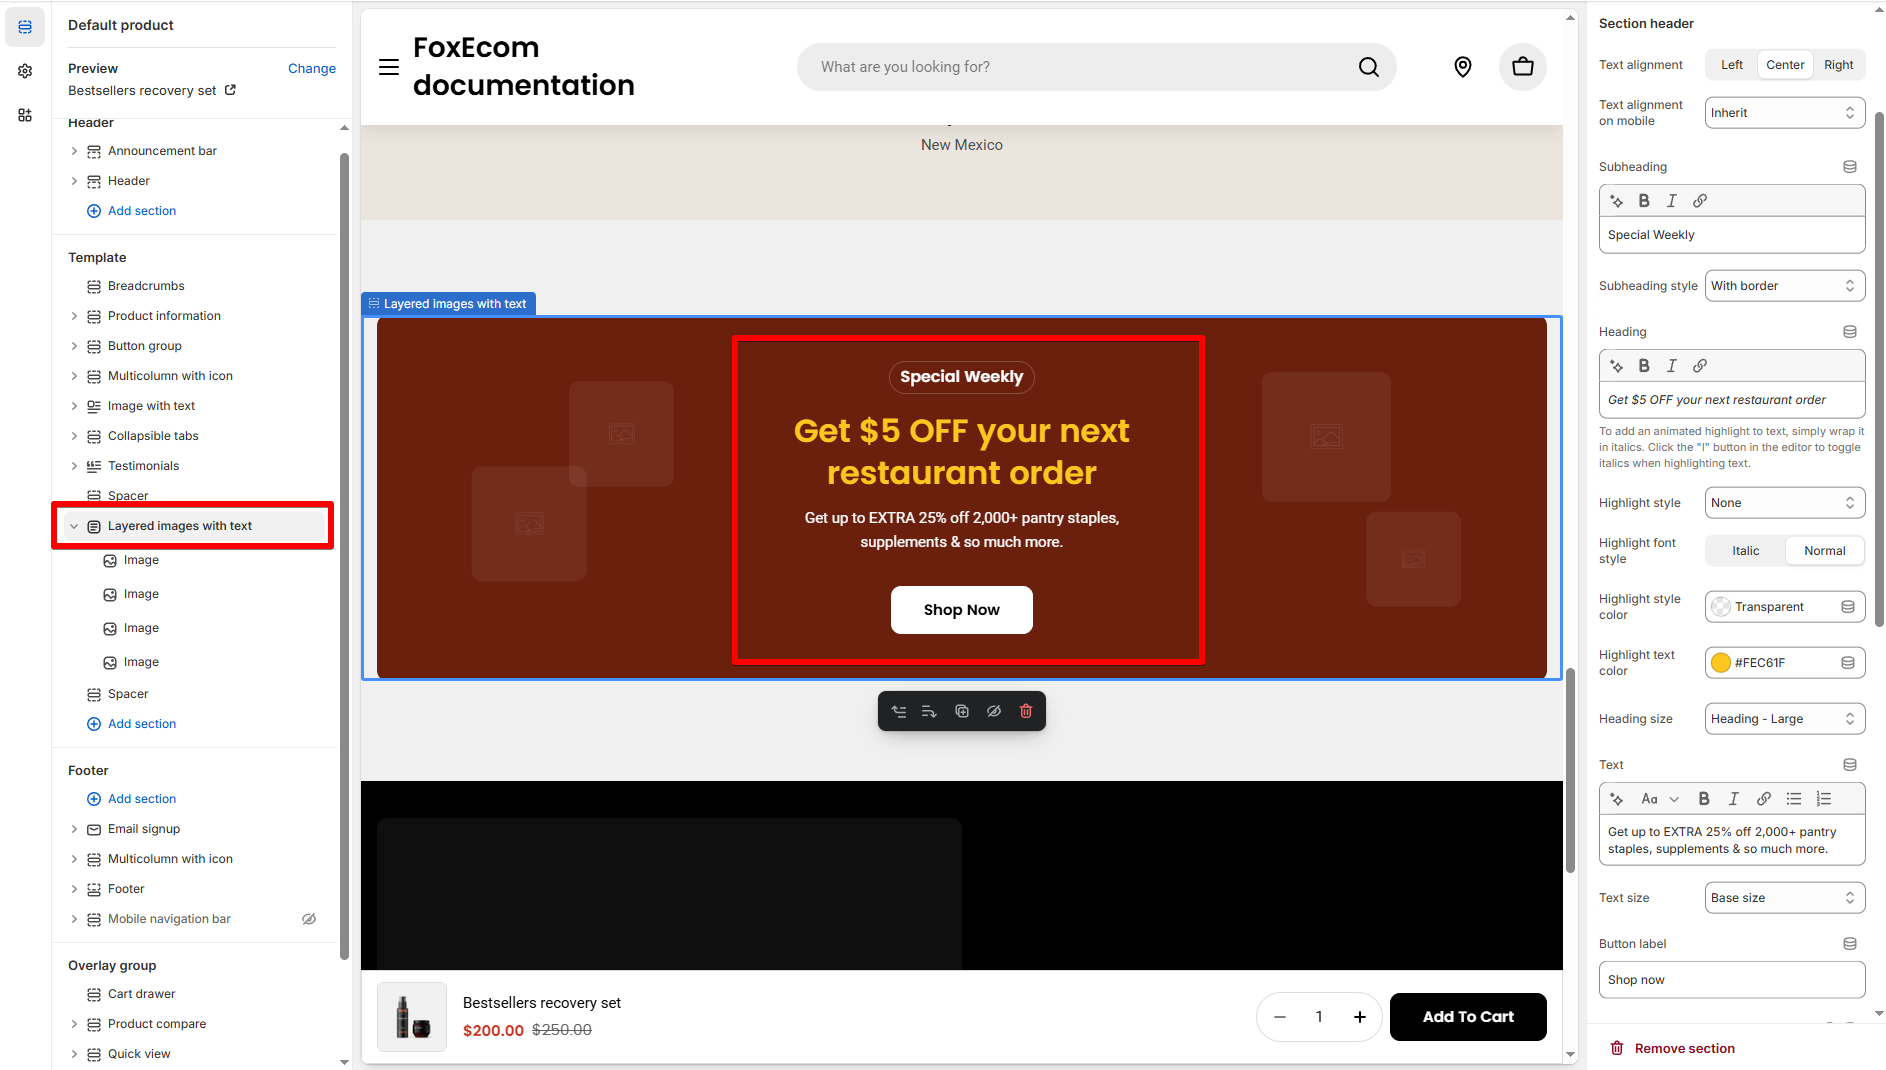This screenshot has width=1886, height=1070.
Task: Expand Collapsible tabs section
Action: 74,436
